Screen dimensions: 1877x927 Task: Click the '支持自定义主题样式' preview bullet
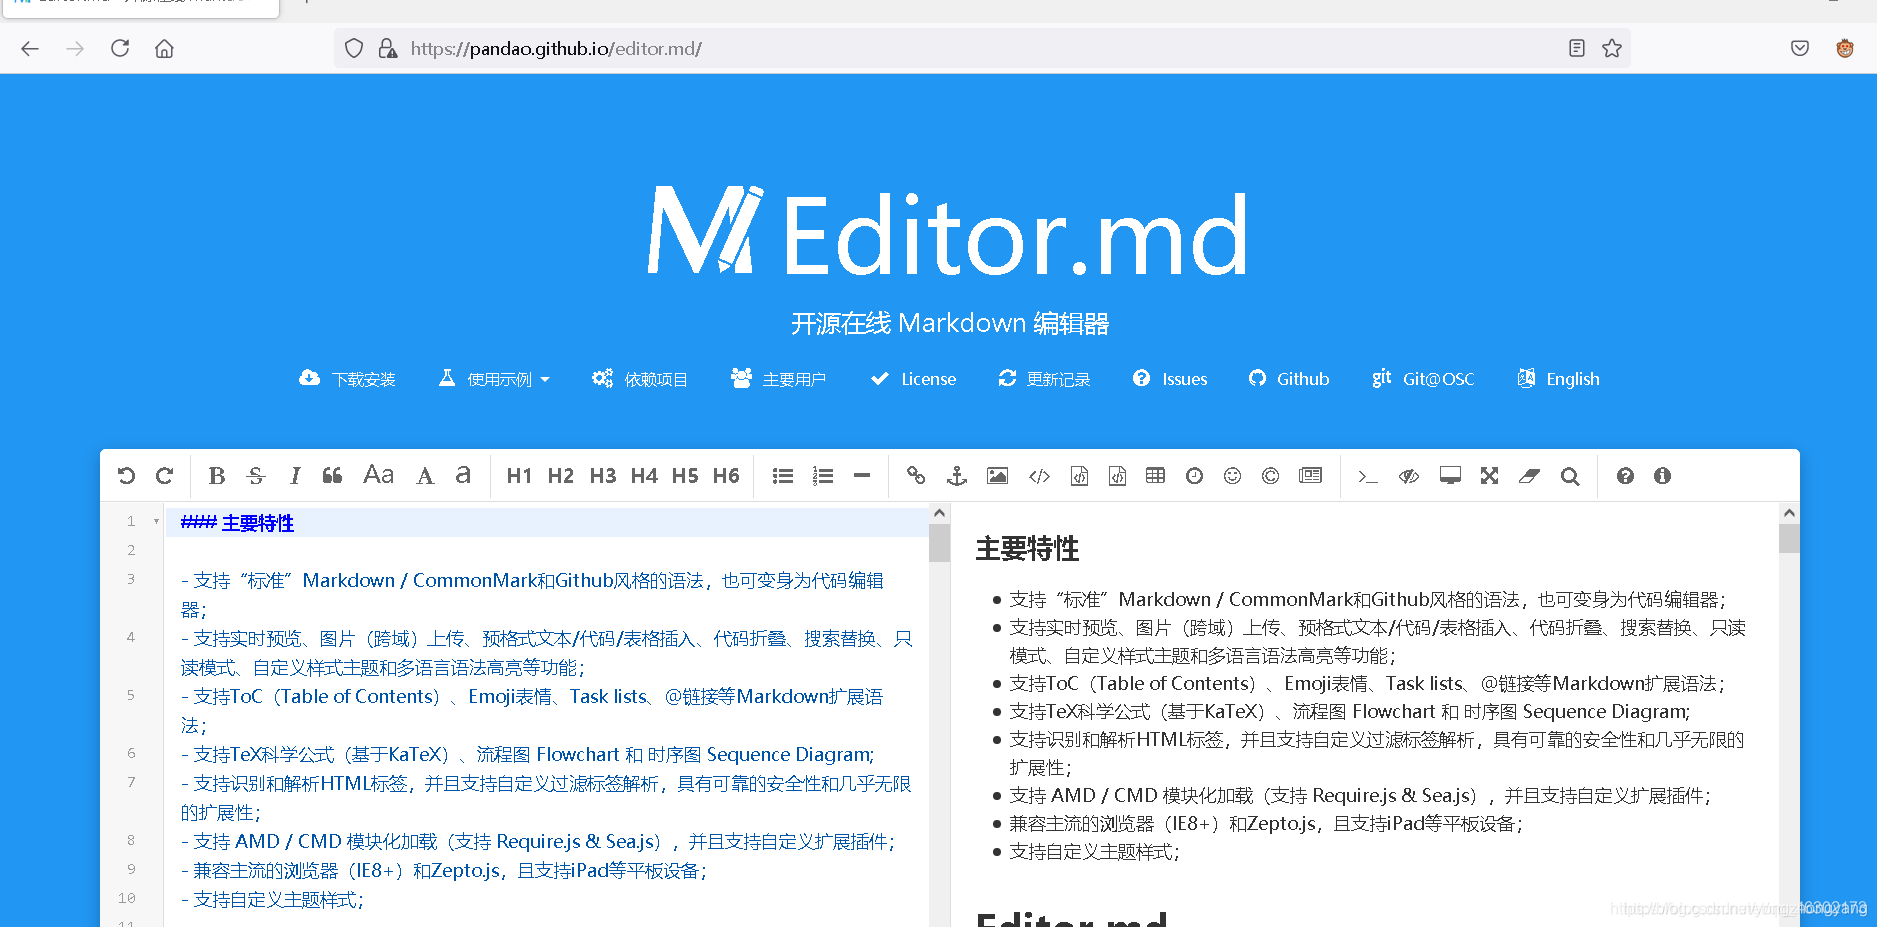pyautogui.click(x=1094, y=852)
